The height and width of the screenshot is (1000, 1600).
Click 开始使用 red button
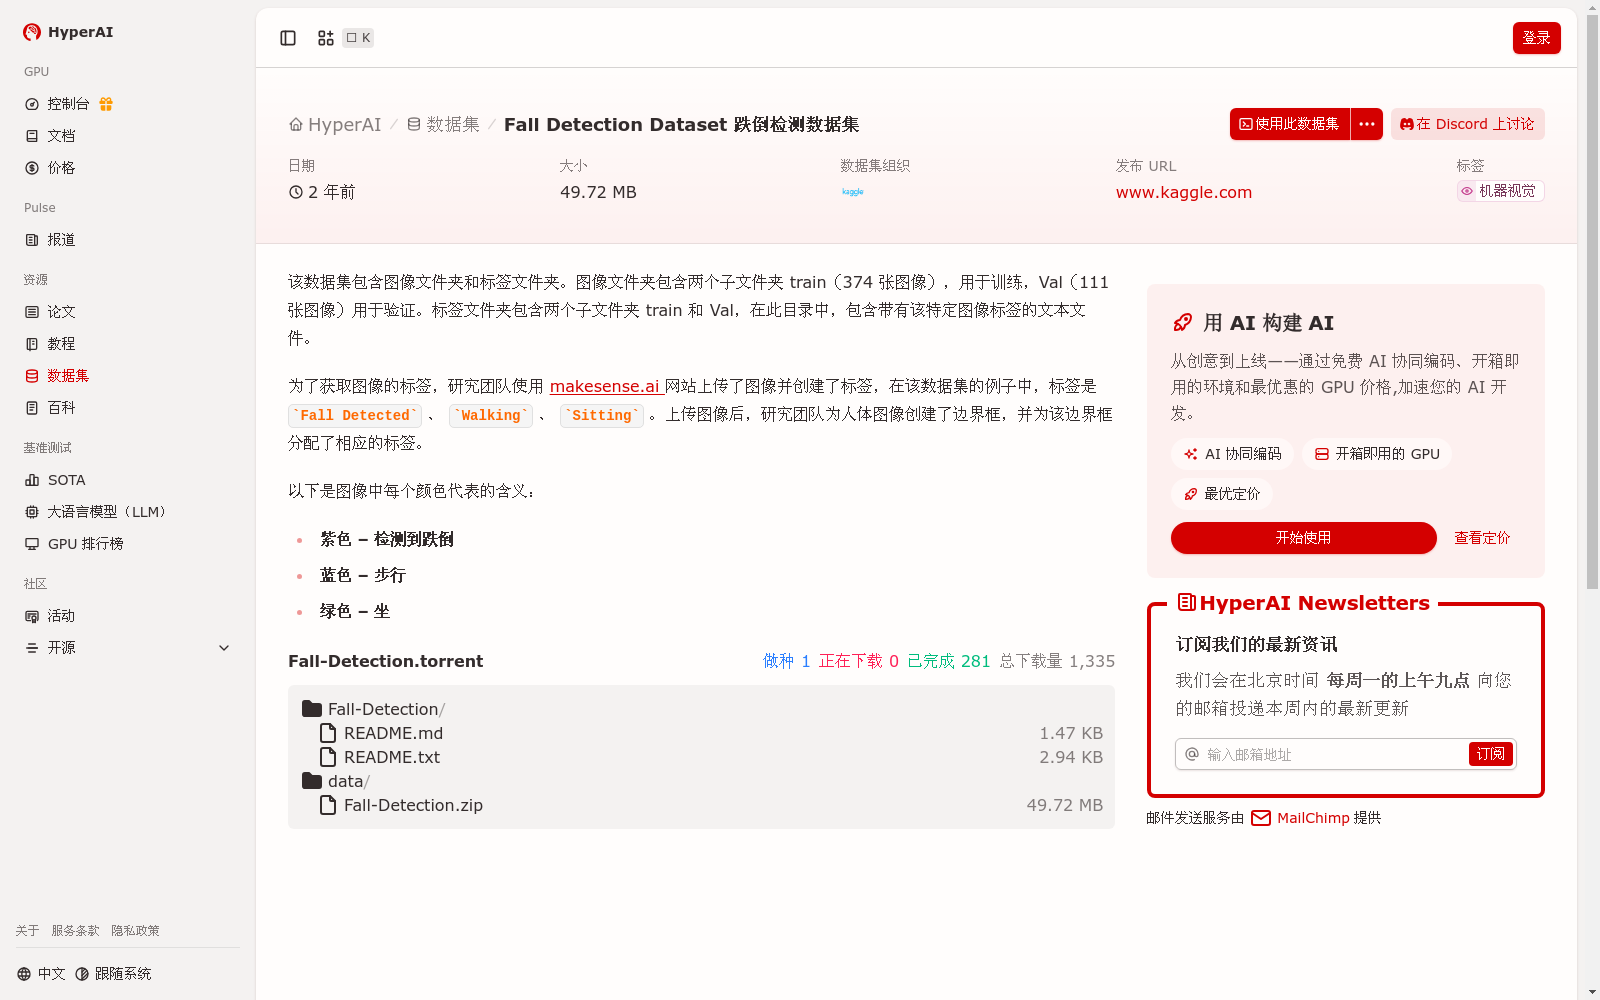click(x=1304, y=538)
